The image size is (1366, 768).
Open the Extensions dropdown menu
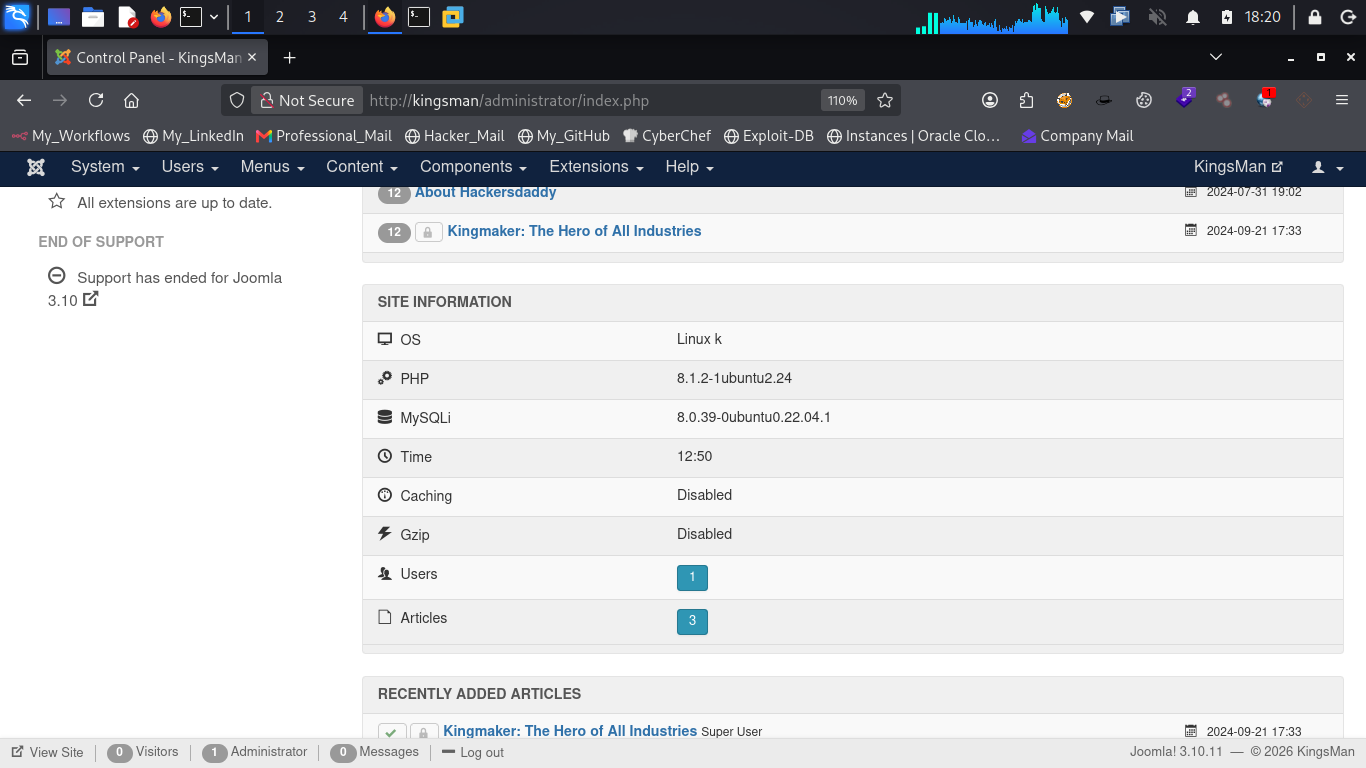point(597,167)
